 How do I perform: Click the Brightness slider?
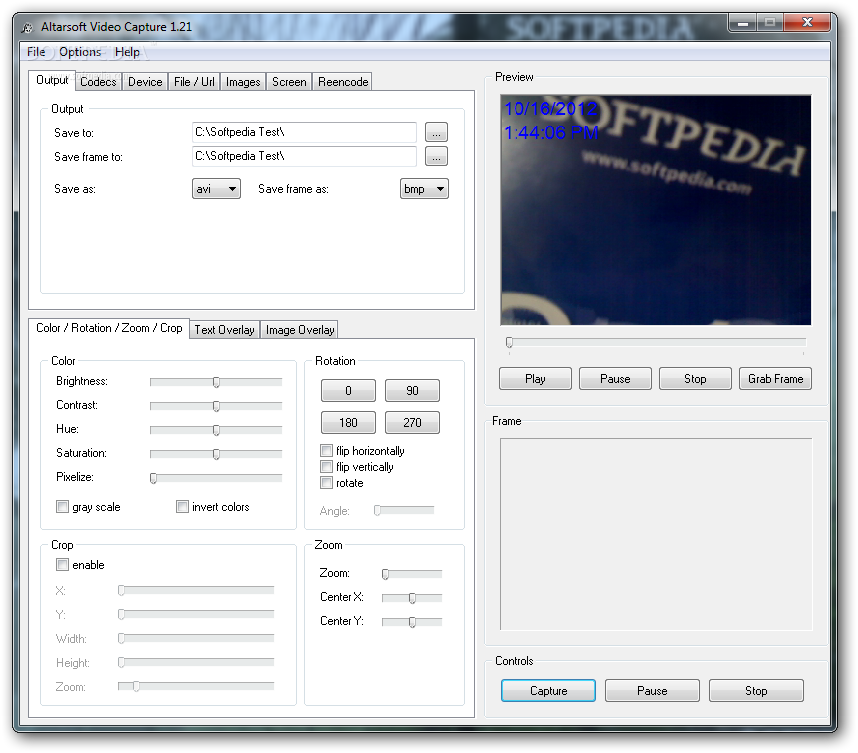click(216, 382)
